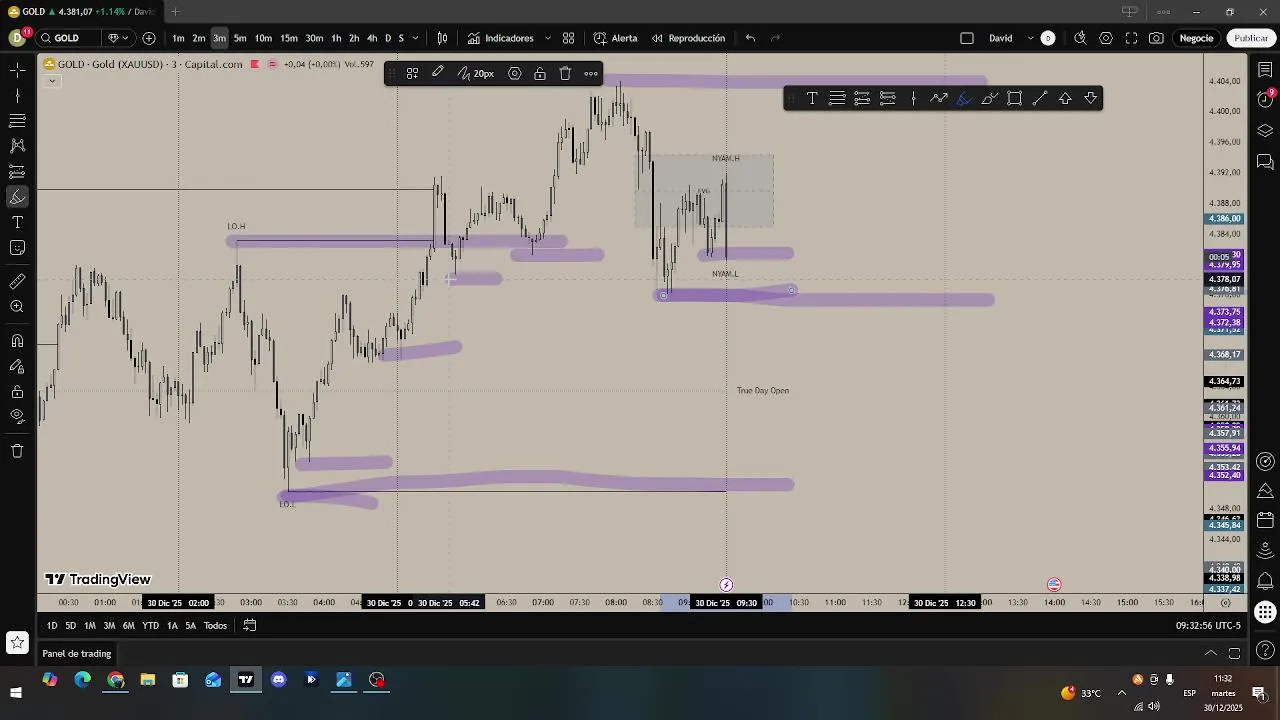Screen dimensions: 1280x720
Task: Open the chart type candlestick selector
Action: pos(442,38)
